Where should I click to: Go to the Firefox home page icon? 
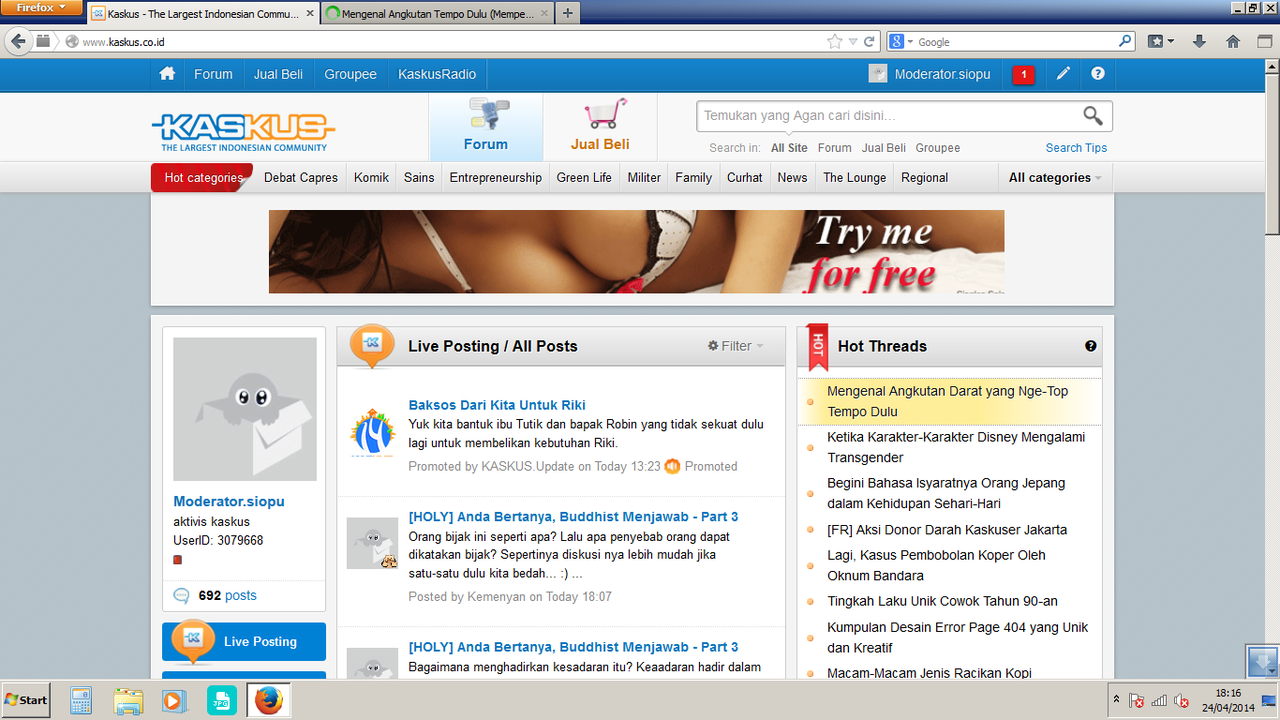(x=1233, y=42)
